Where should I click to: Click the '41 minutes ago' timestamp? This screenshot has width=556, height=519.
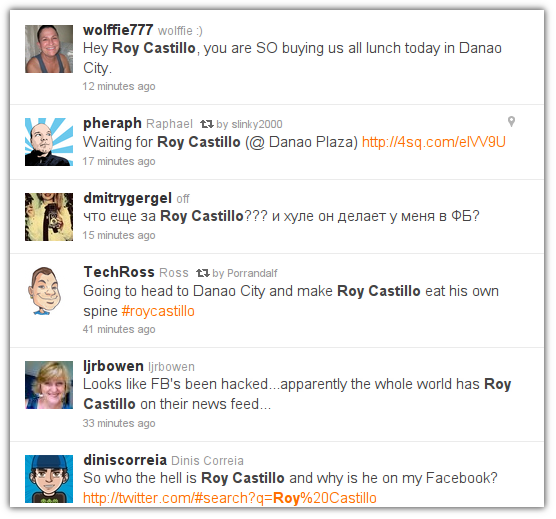point(119,329)
